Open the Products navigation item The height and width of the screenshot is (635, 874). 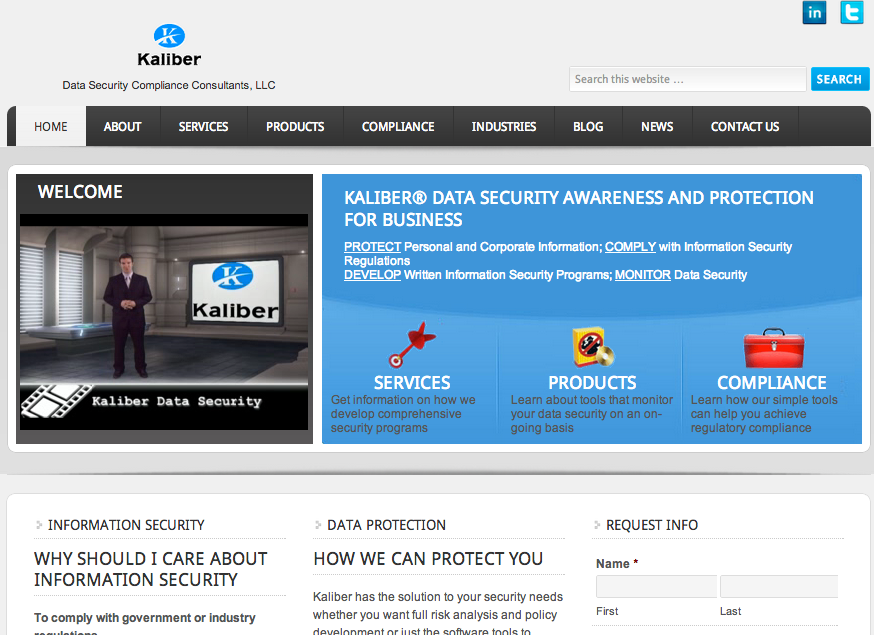(295, 127)
